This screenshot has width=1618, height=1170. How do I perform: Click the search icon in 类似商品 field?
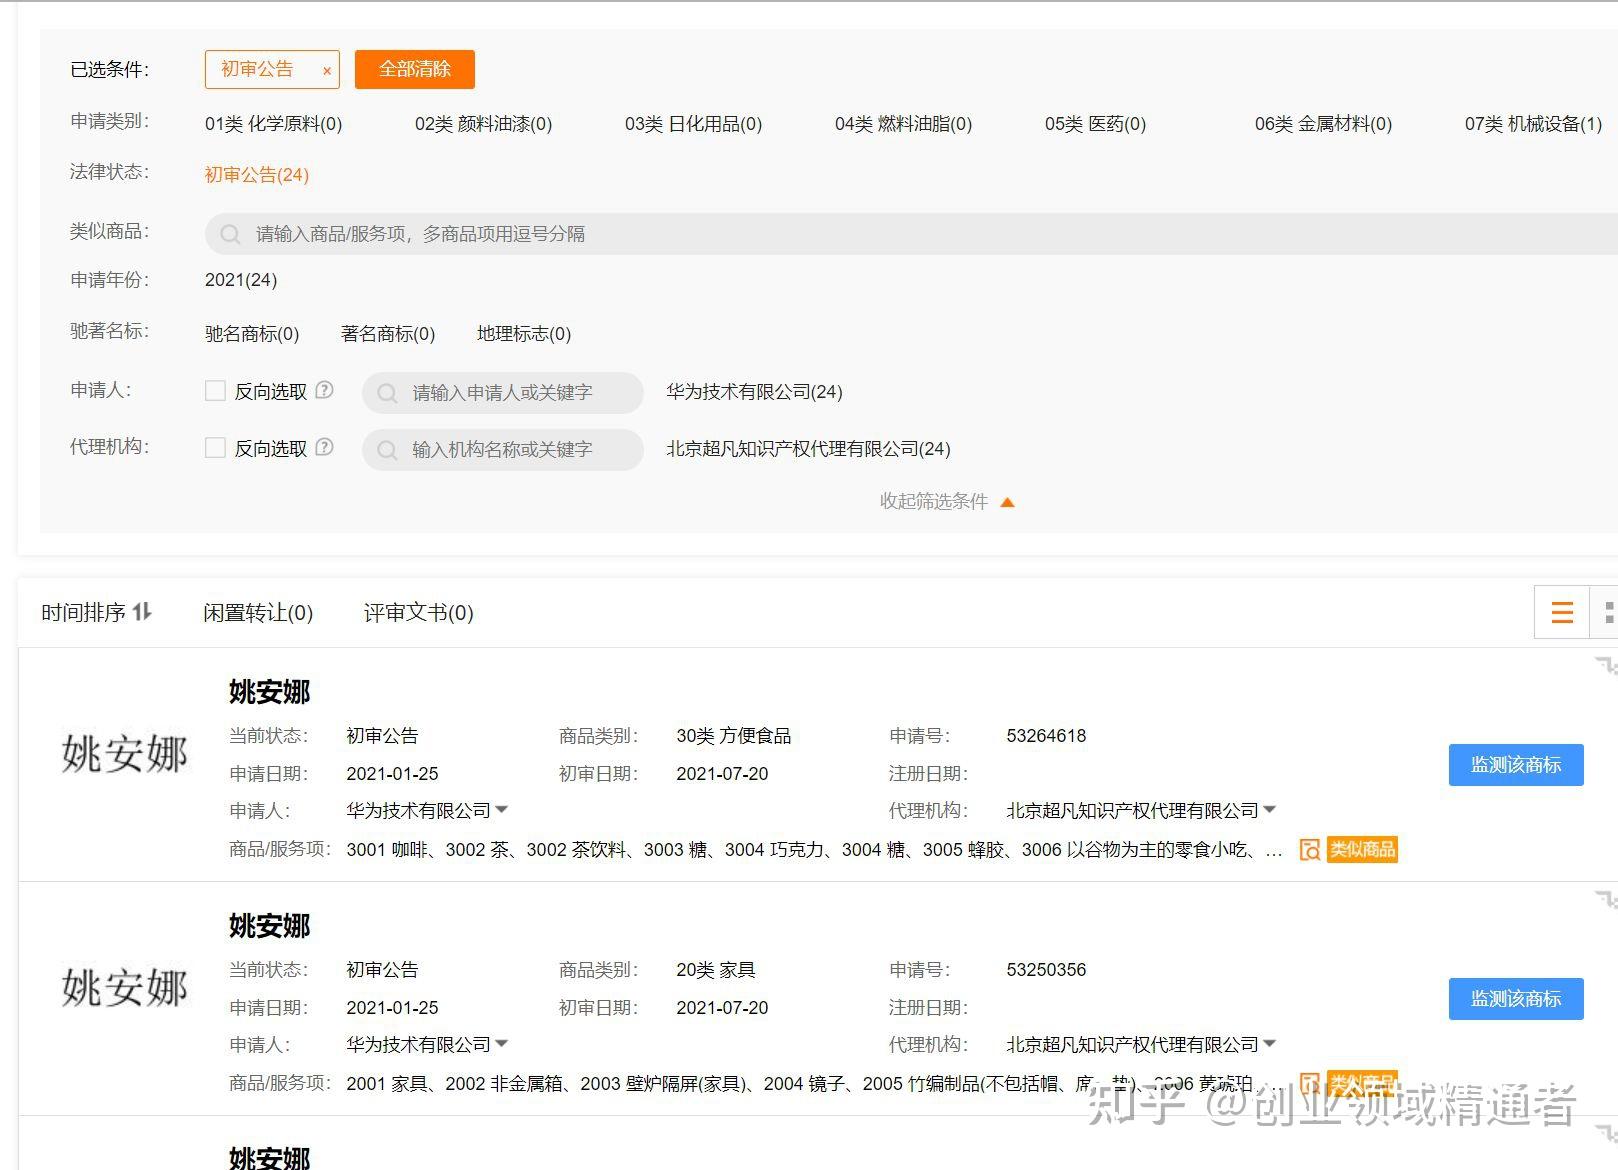[x=230, y=234]
